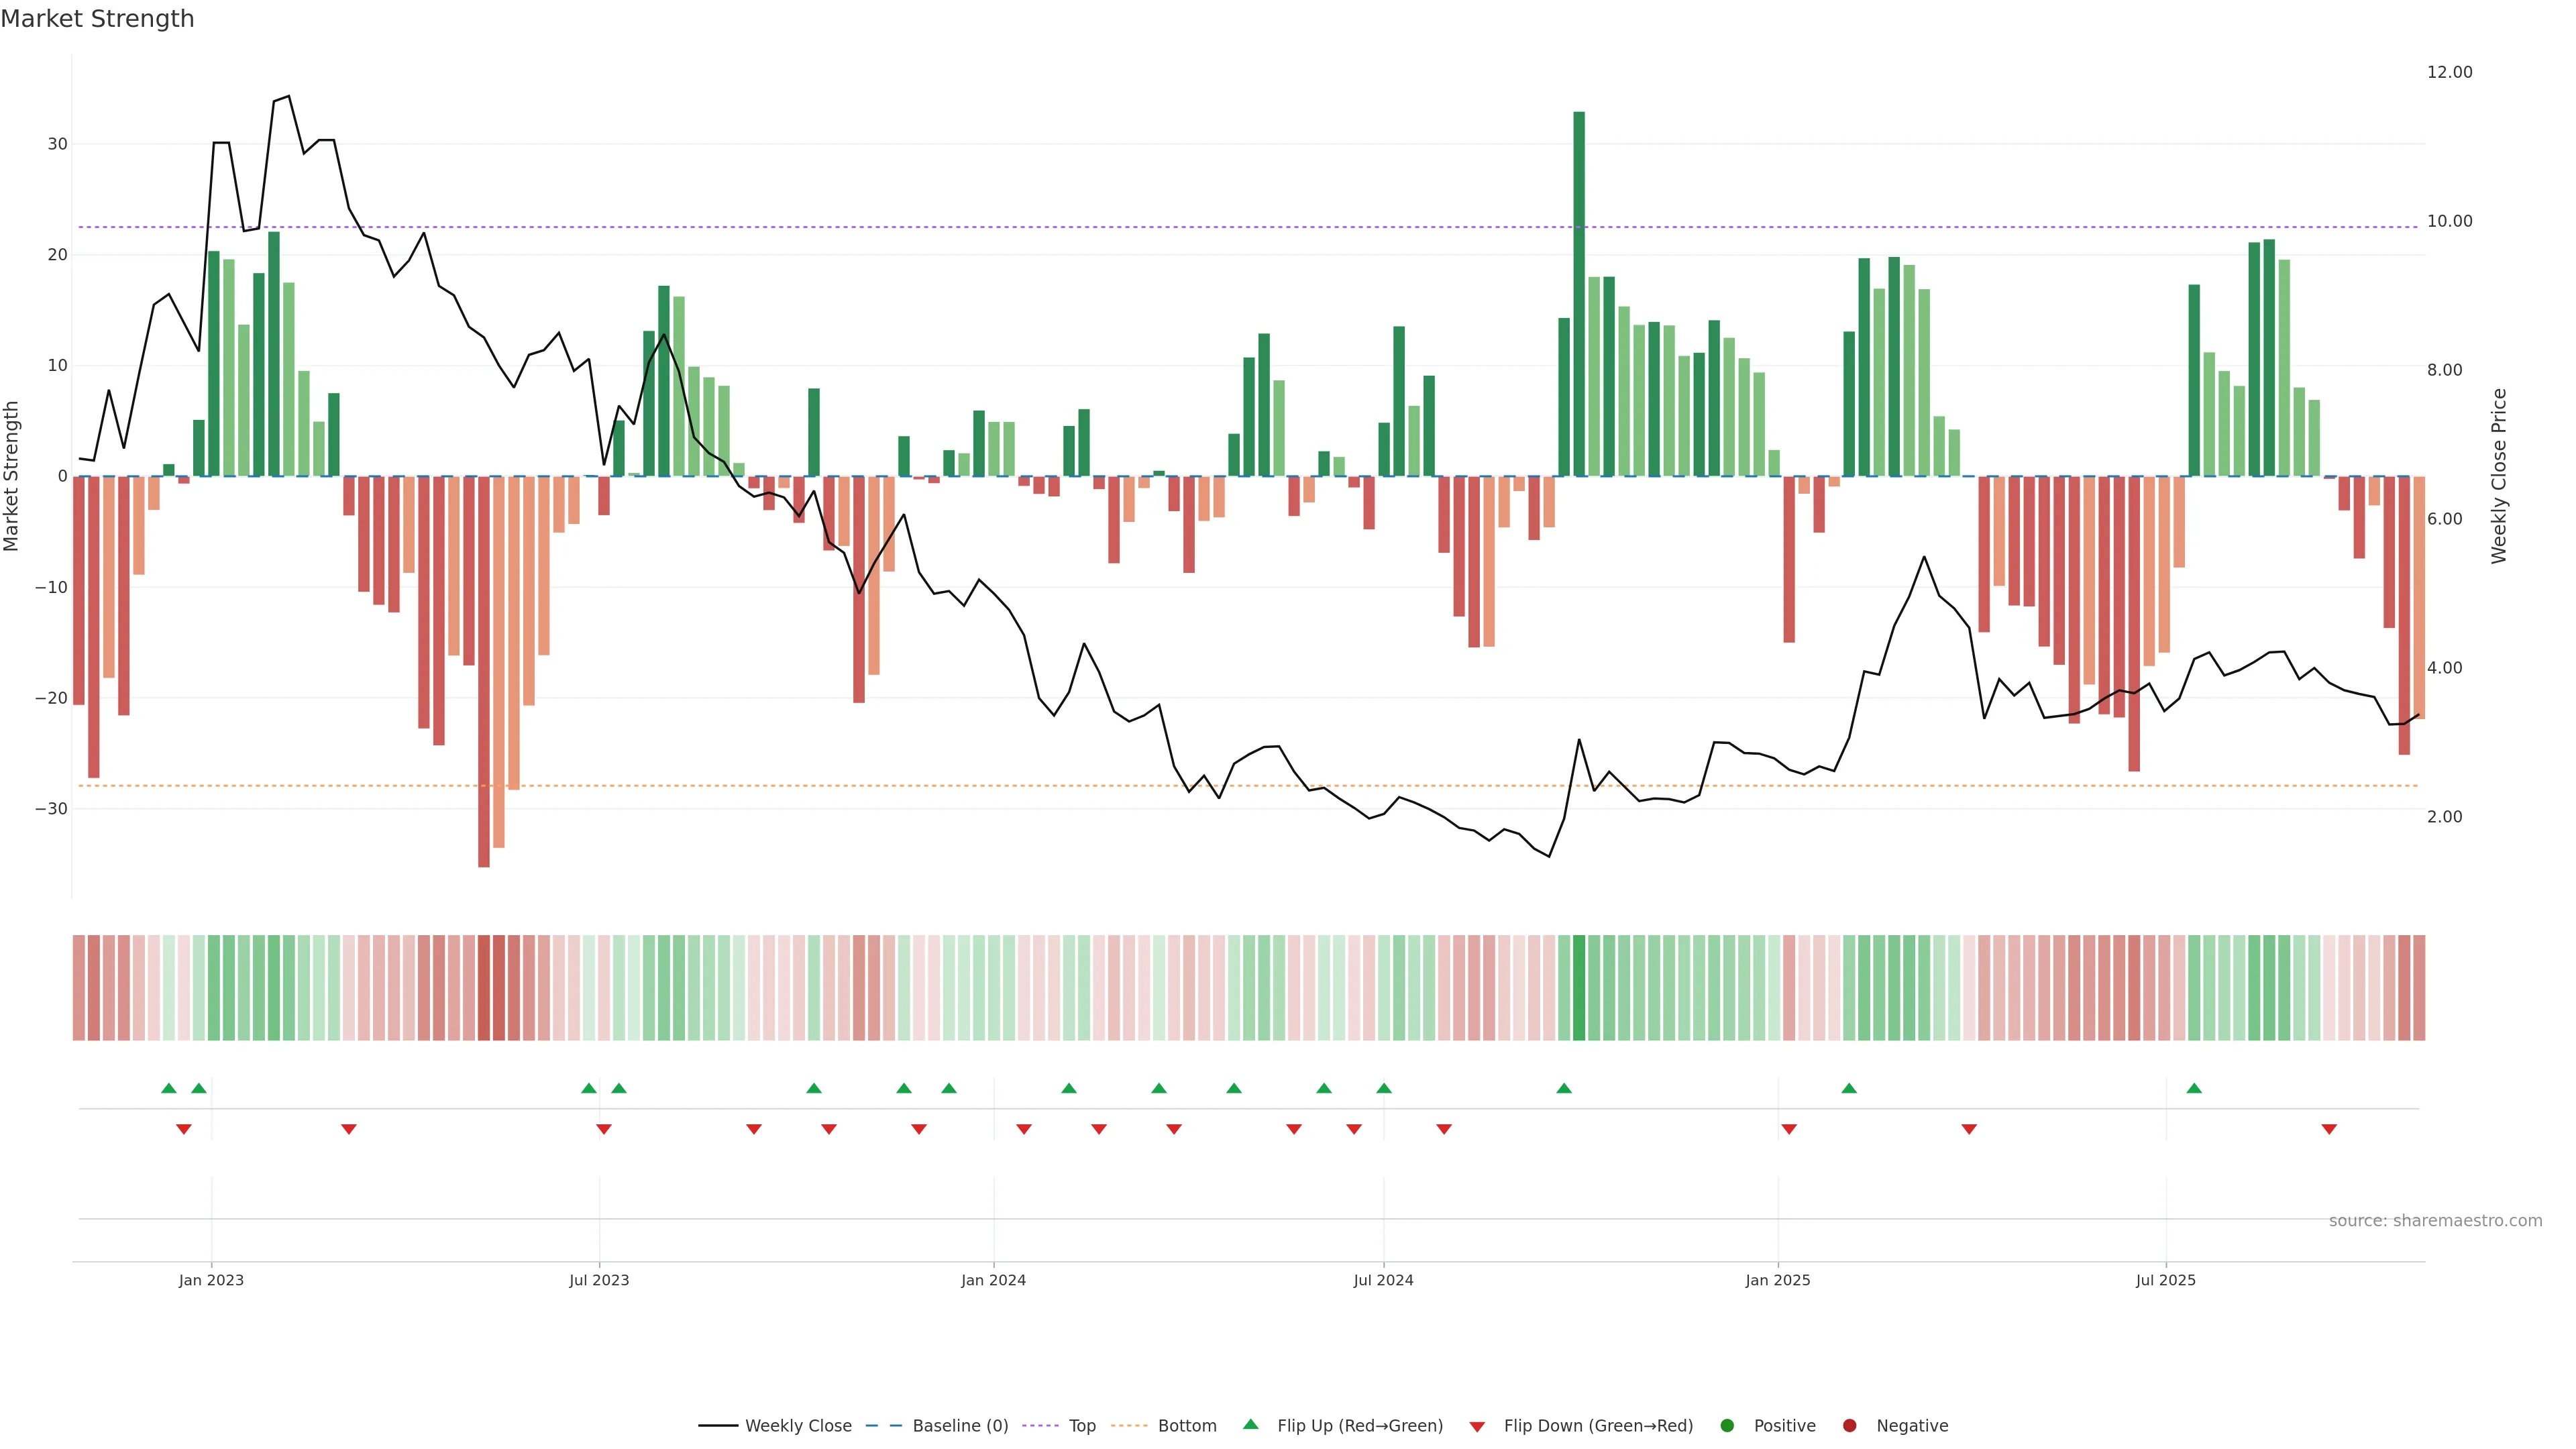This screenshot has width=2576, height=1449.
Task: Toggle the Weekly Close legend entry
Action: point(797,1426)
